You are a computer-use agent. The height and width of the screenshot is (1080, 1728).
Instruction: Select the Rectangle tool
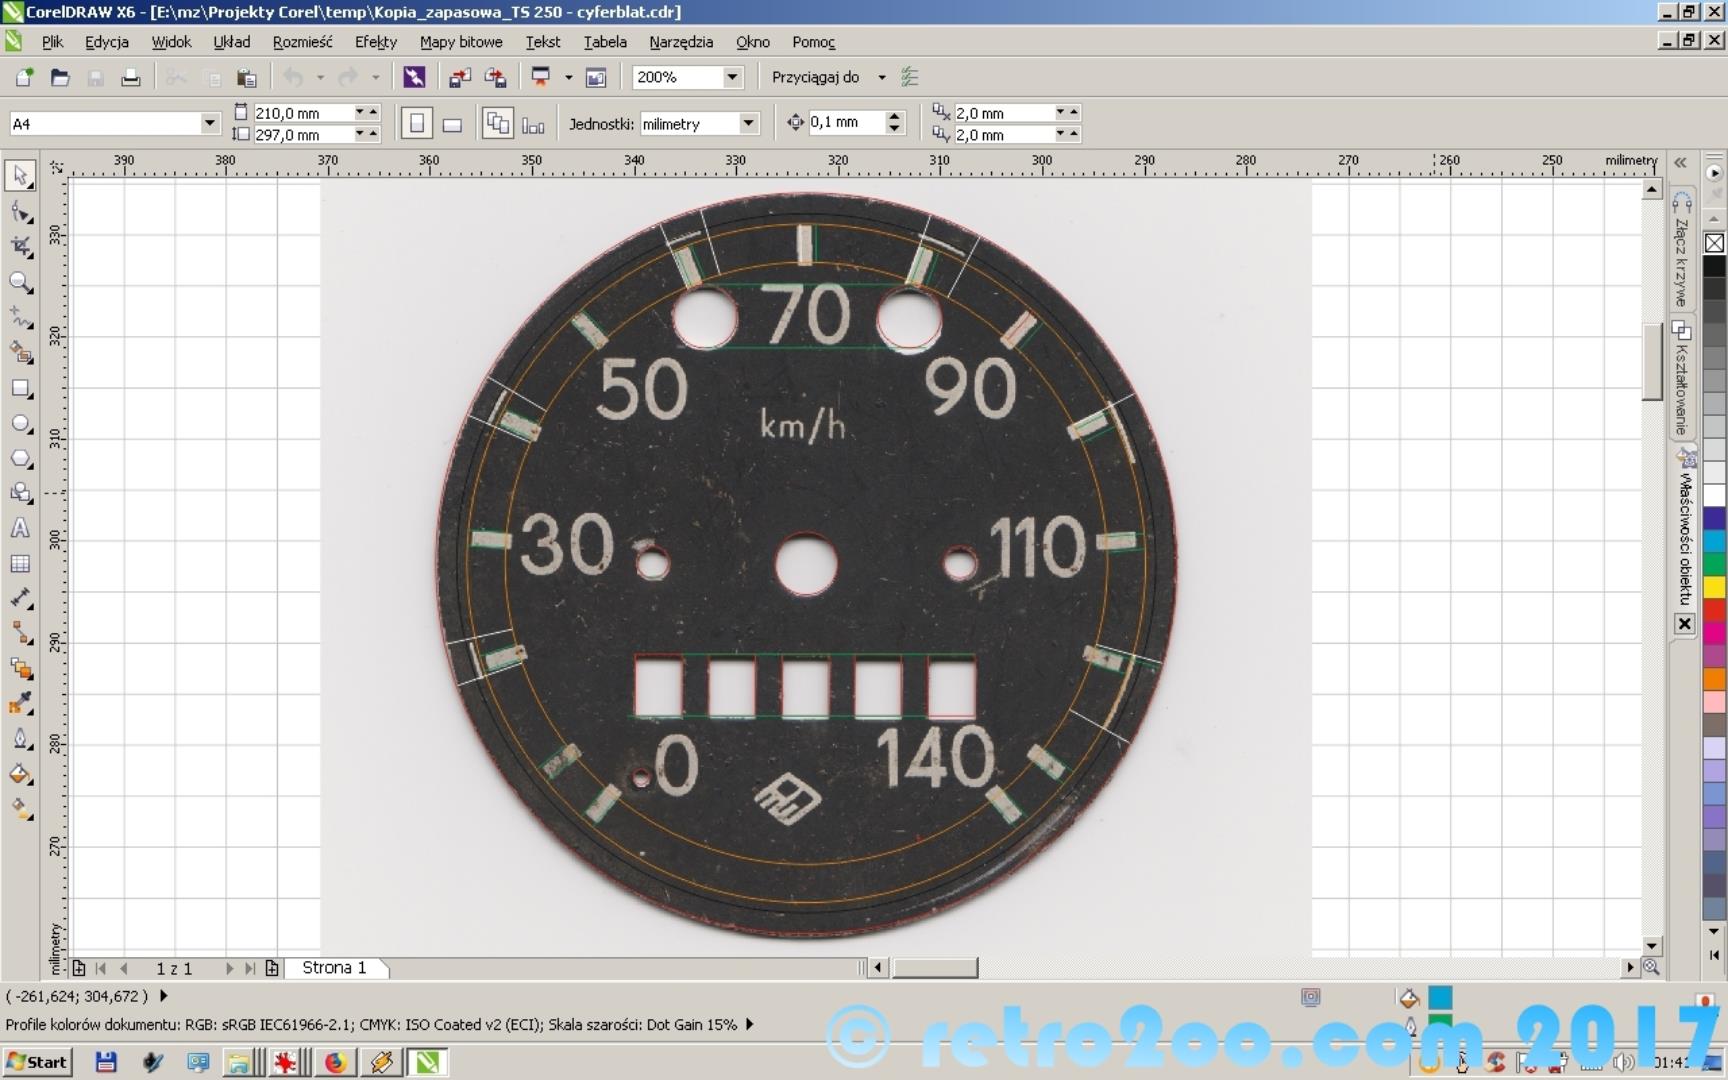click(x=20, y=389)
